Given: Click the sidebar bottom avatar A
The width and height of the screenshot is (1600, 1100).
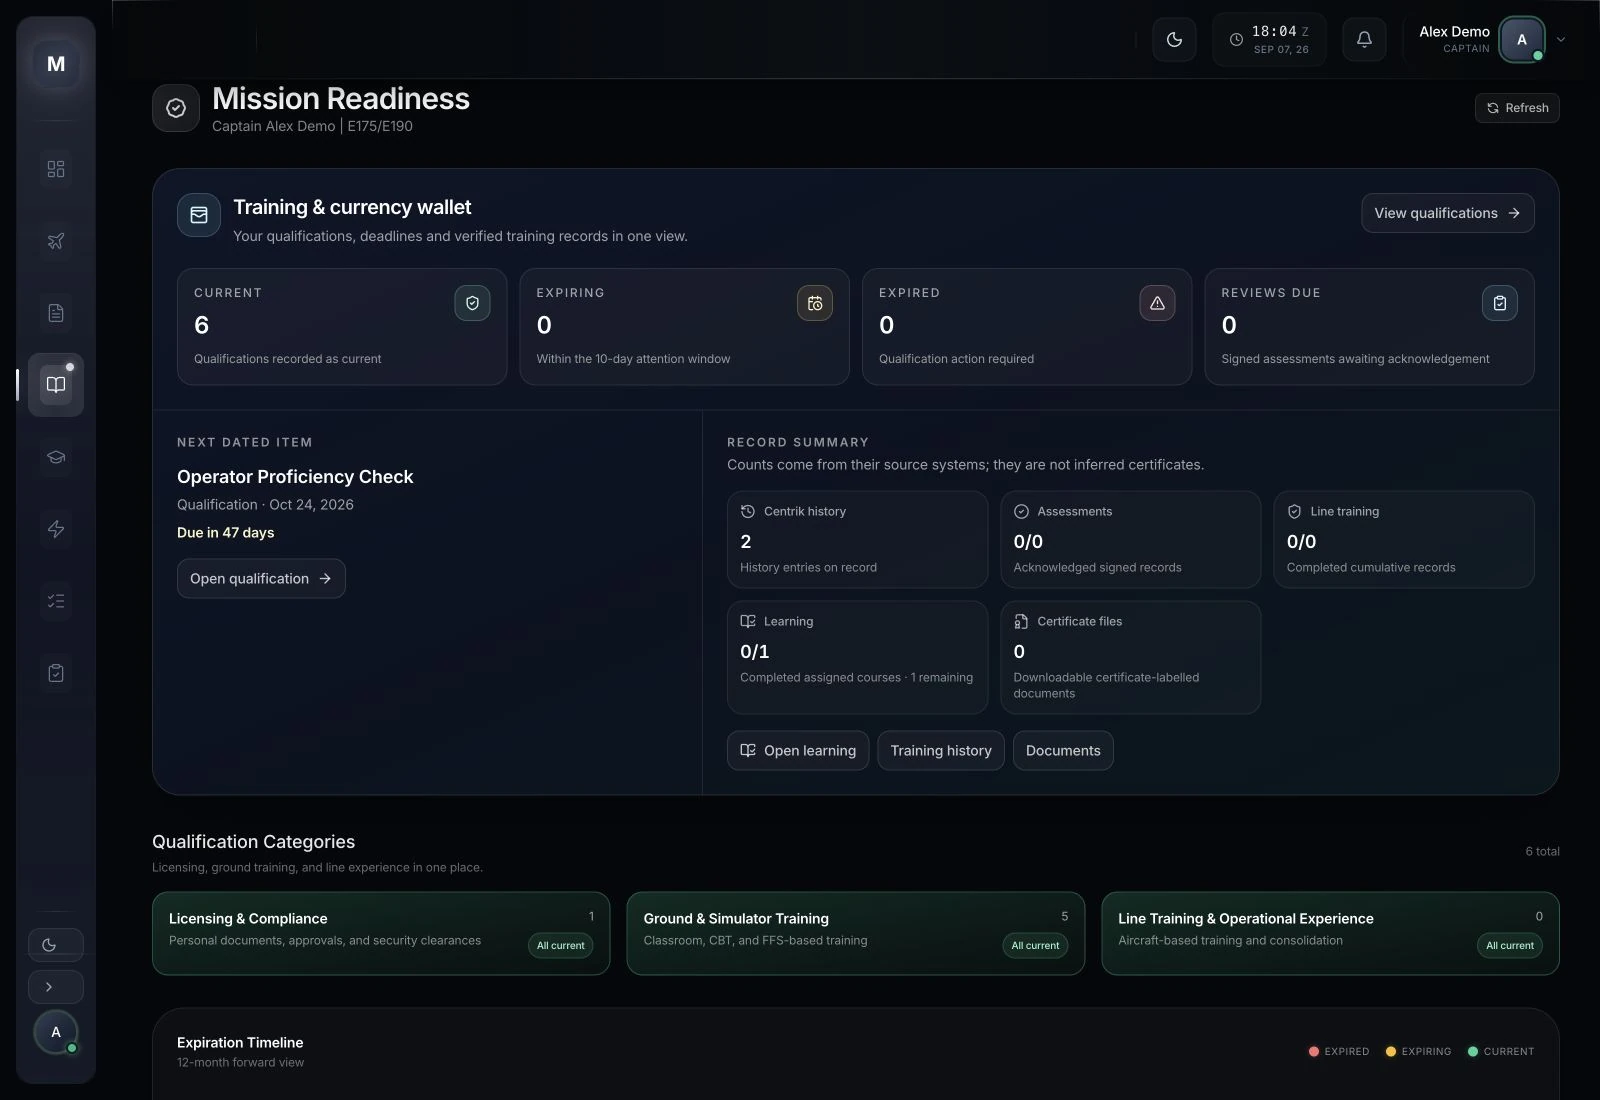Looking at the screenshot, I should 56,1032.
